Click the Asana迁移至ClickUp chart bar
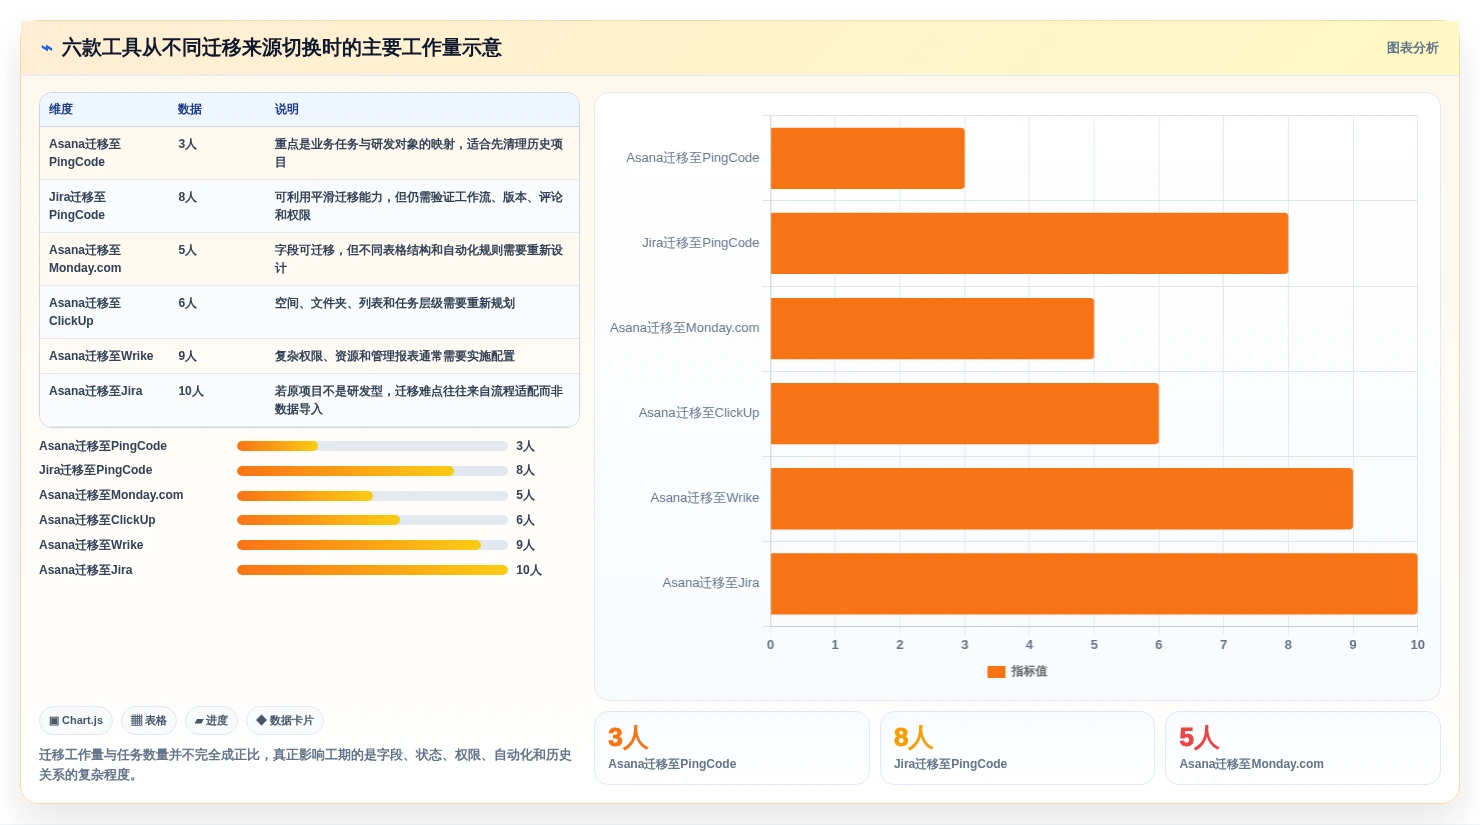Image resolution: width=1480 pixels, height=825 pixels. [x=964, y=413]
